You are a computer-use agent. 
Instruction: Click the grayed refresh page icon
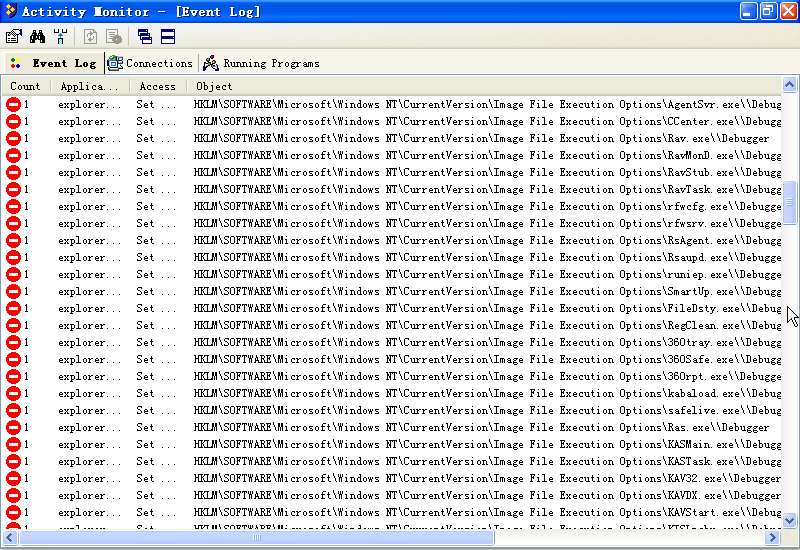[90, 36]
